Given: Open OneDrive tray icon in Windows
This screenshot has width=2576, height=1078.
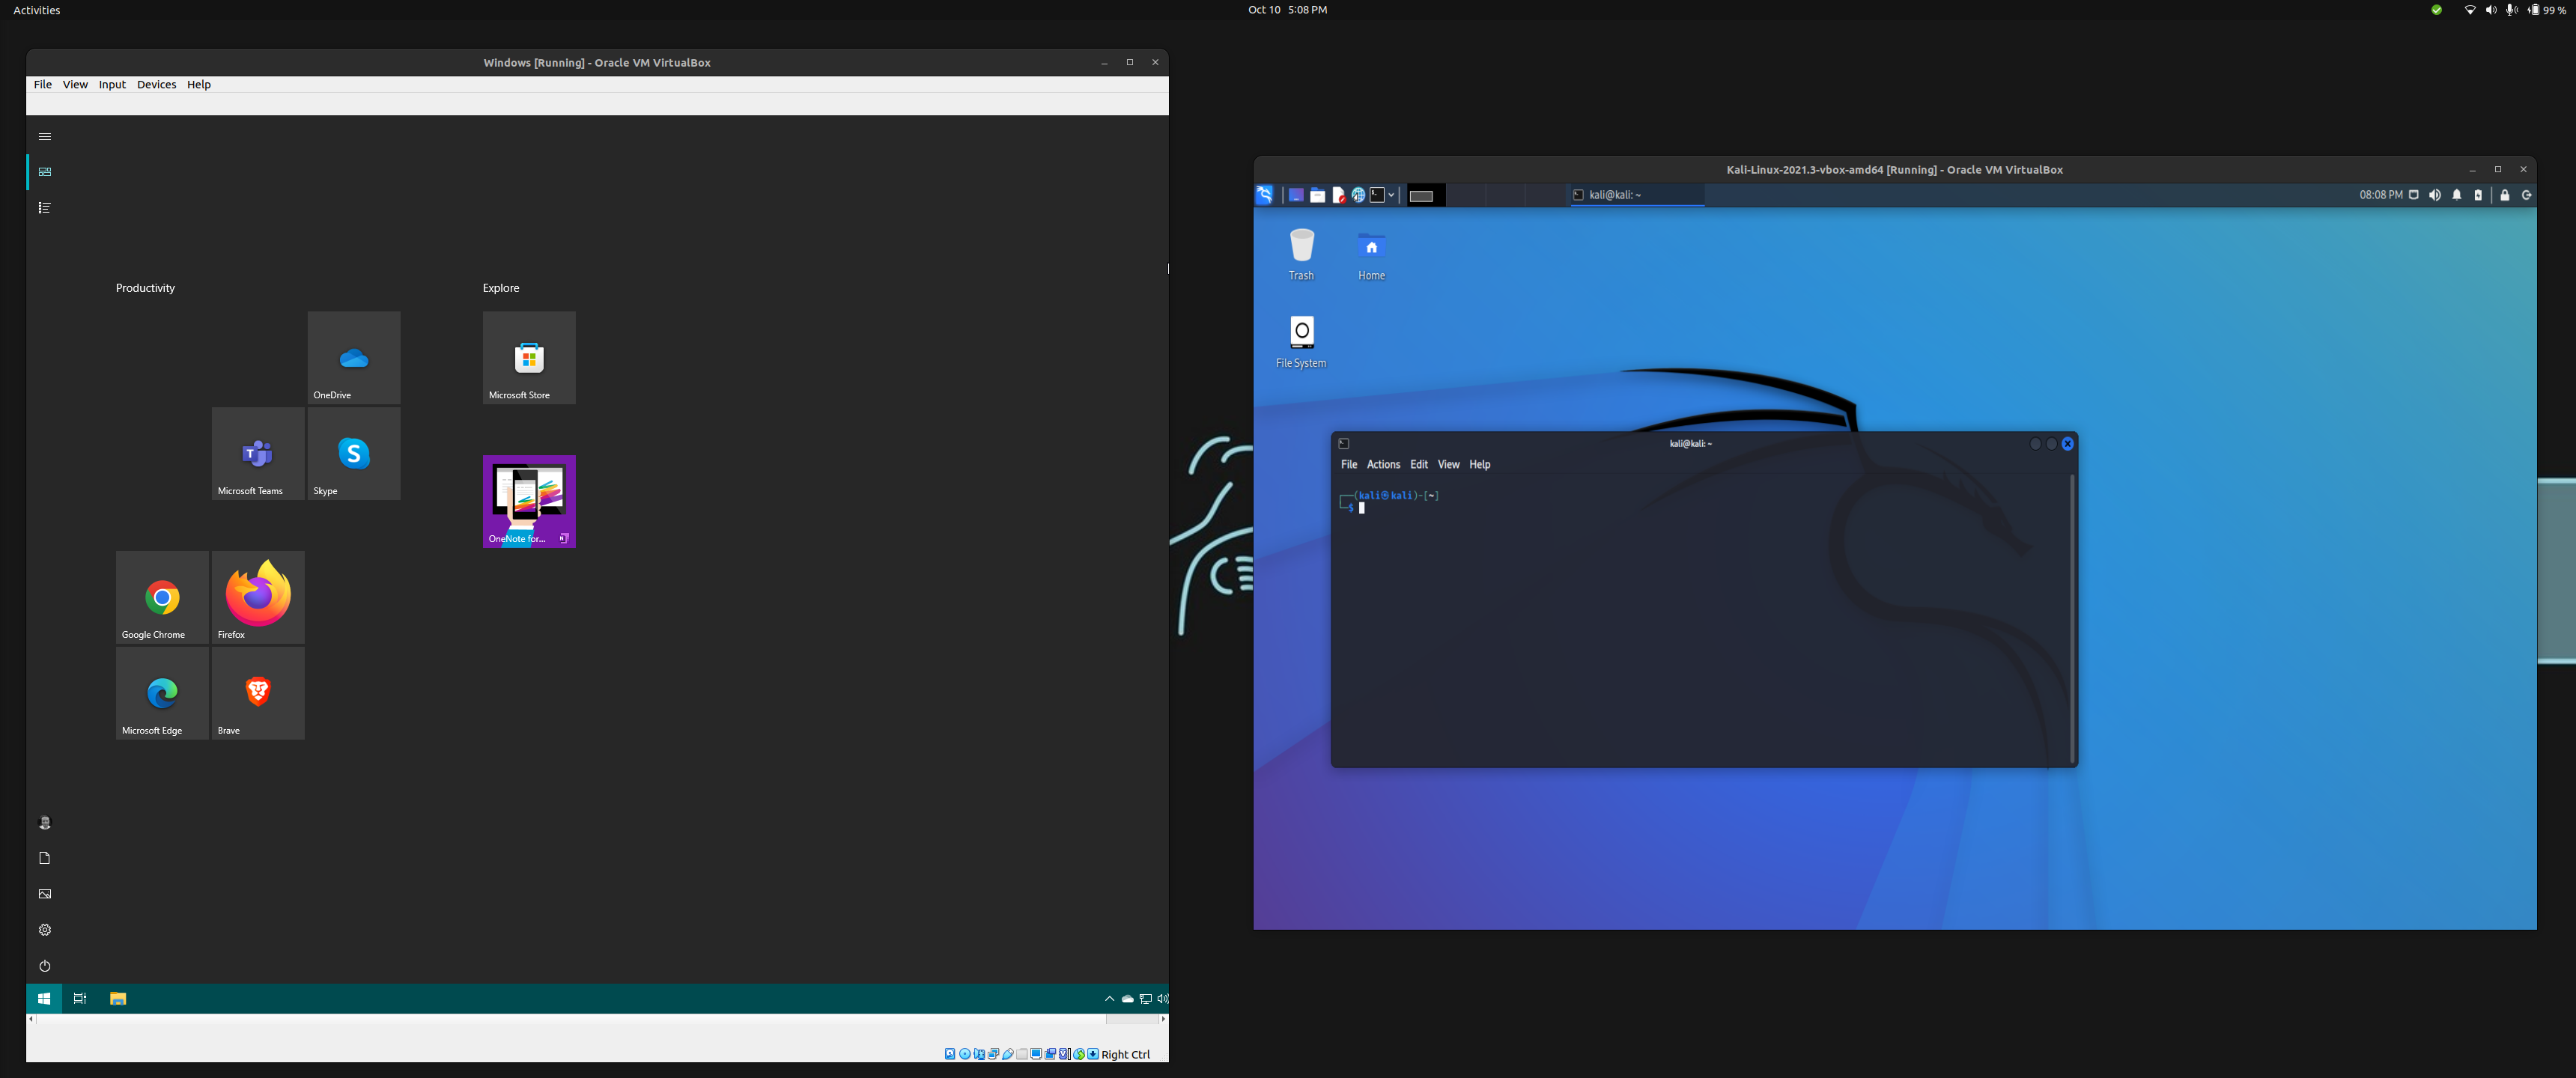Looking at the screenshot, I should tap(1128, 999).
